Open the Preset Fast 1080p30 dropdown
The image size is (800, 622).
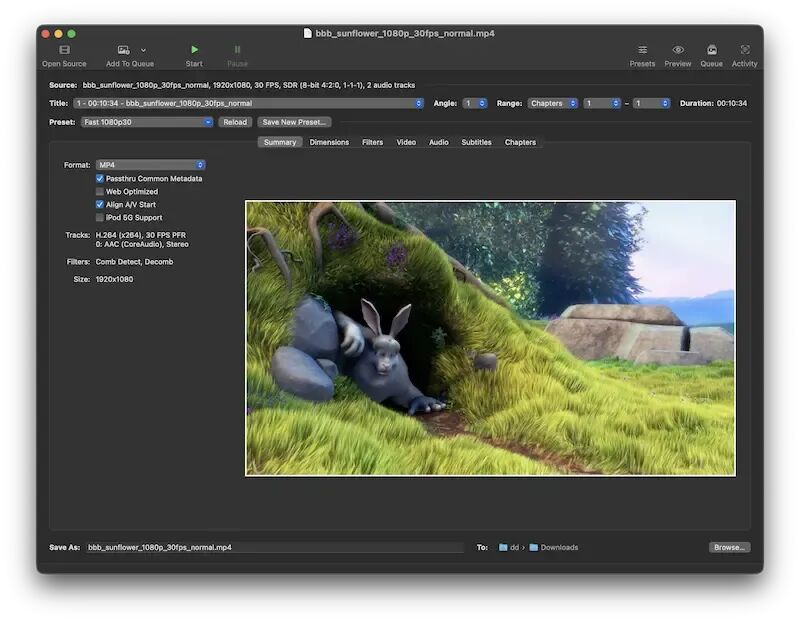click(147, 122)
